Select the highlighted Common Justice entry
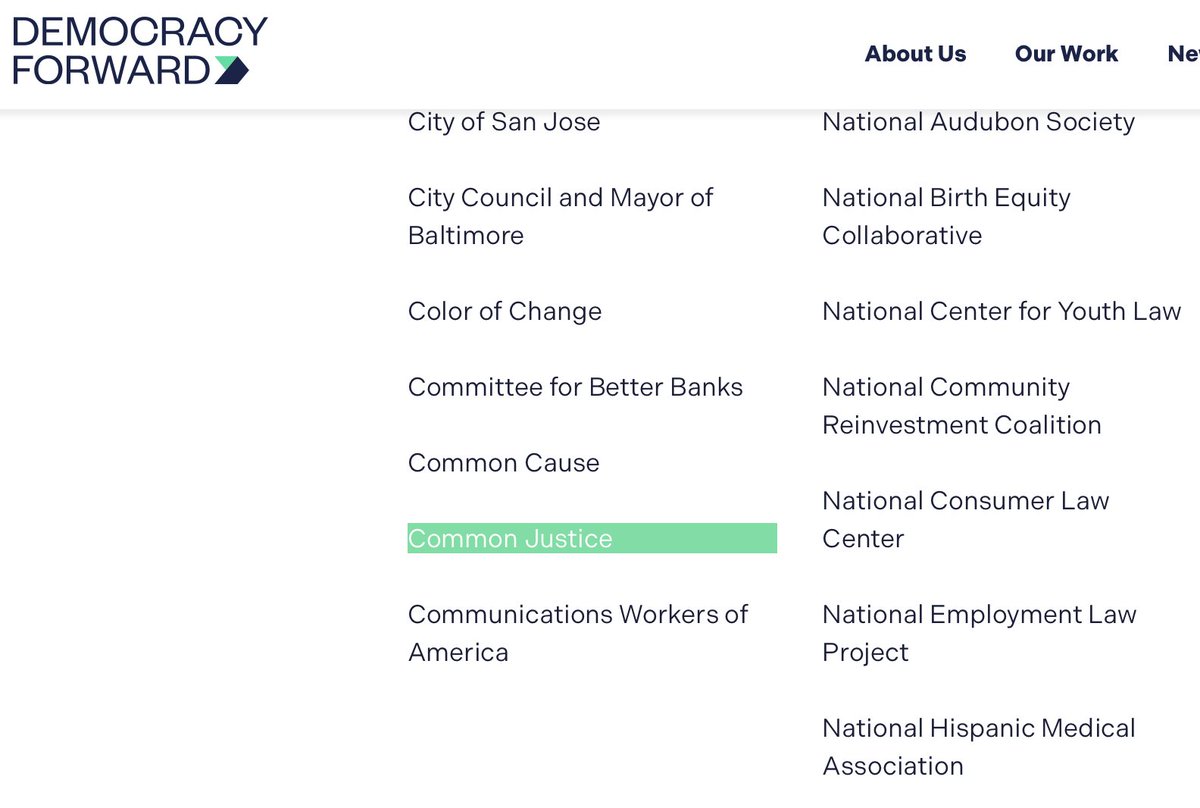The height and width of the screenshot is (808, 1200). [510, 539]
